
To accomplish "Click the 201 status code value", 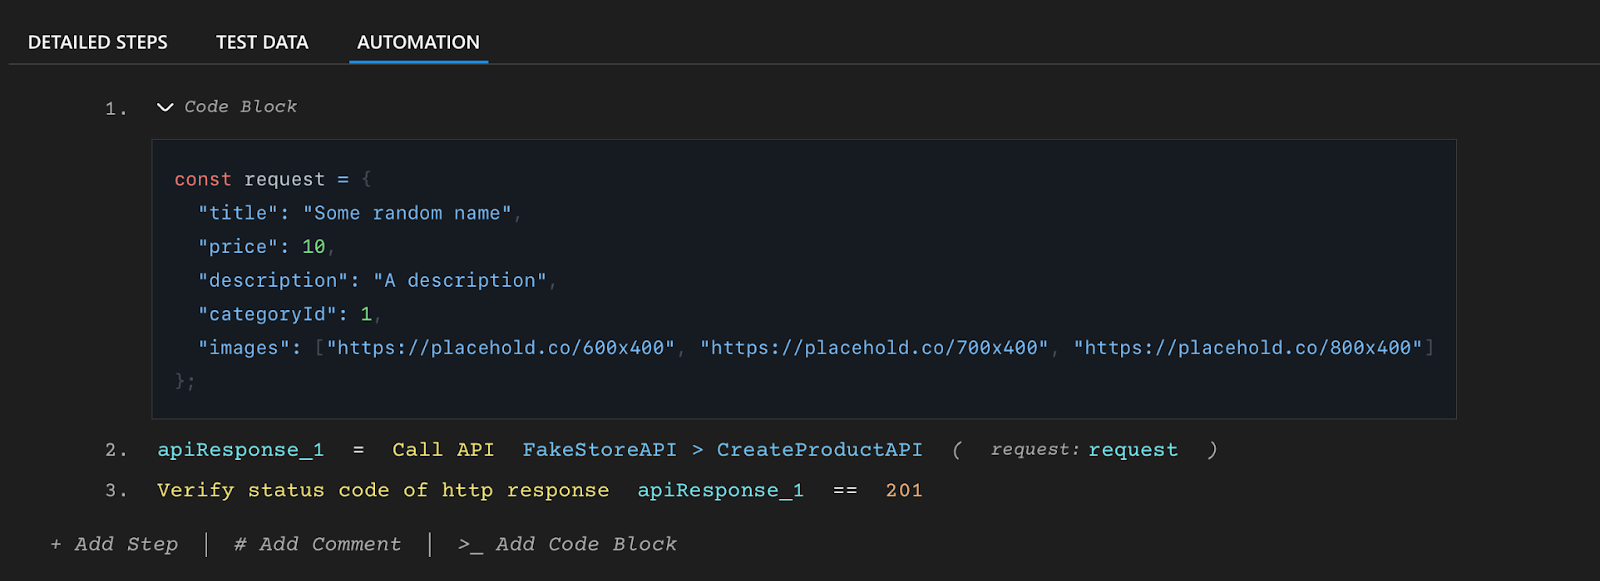I will click(903, 490).
